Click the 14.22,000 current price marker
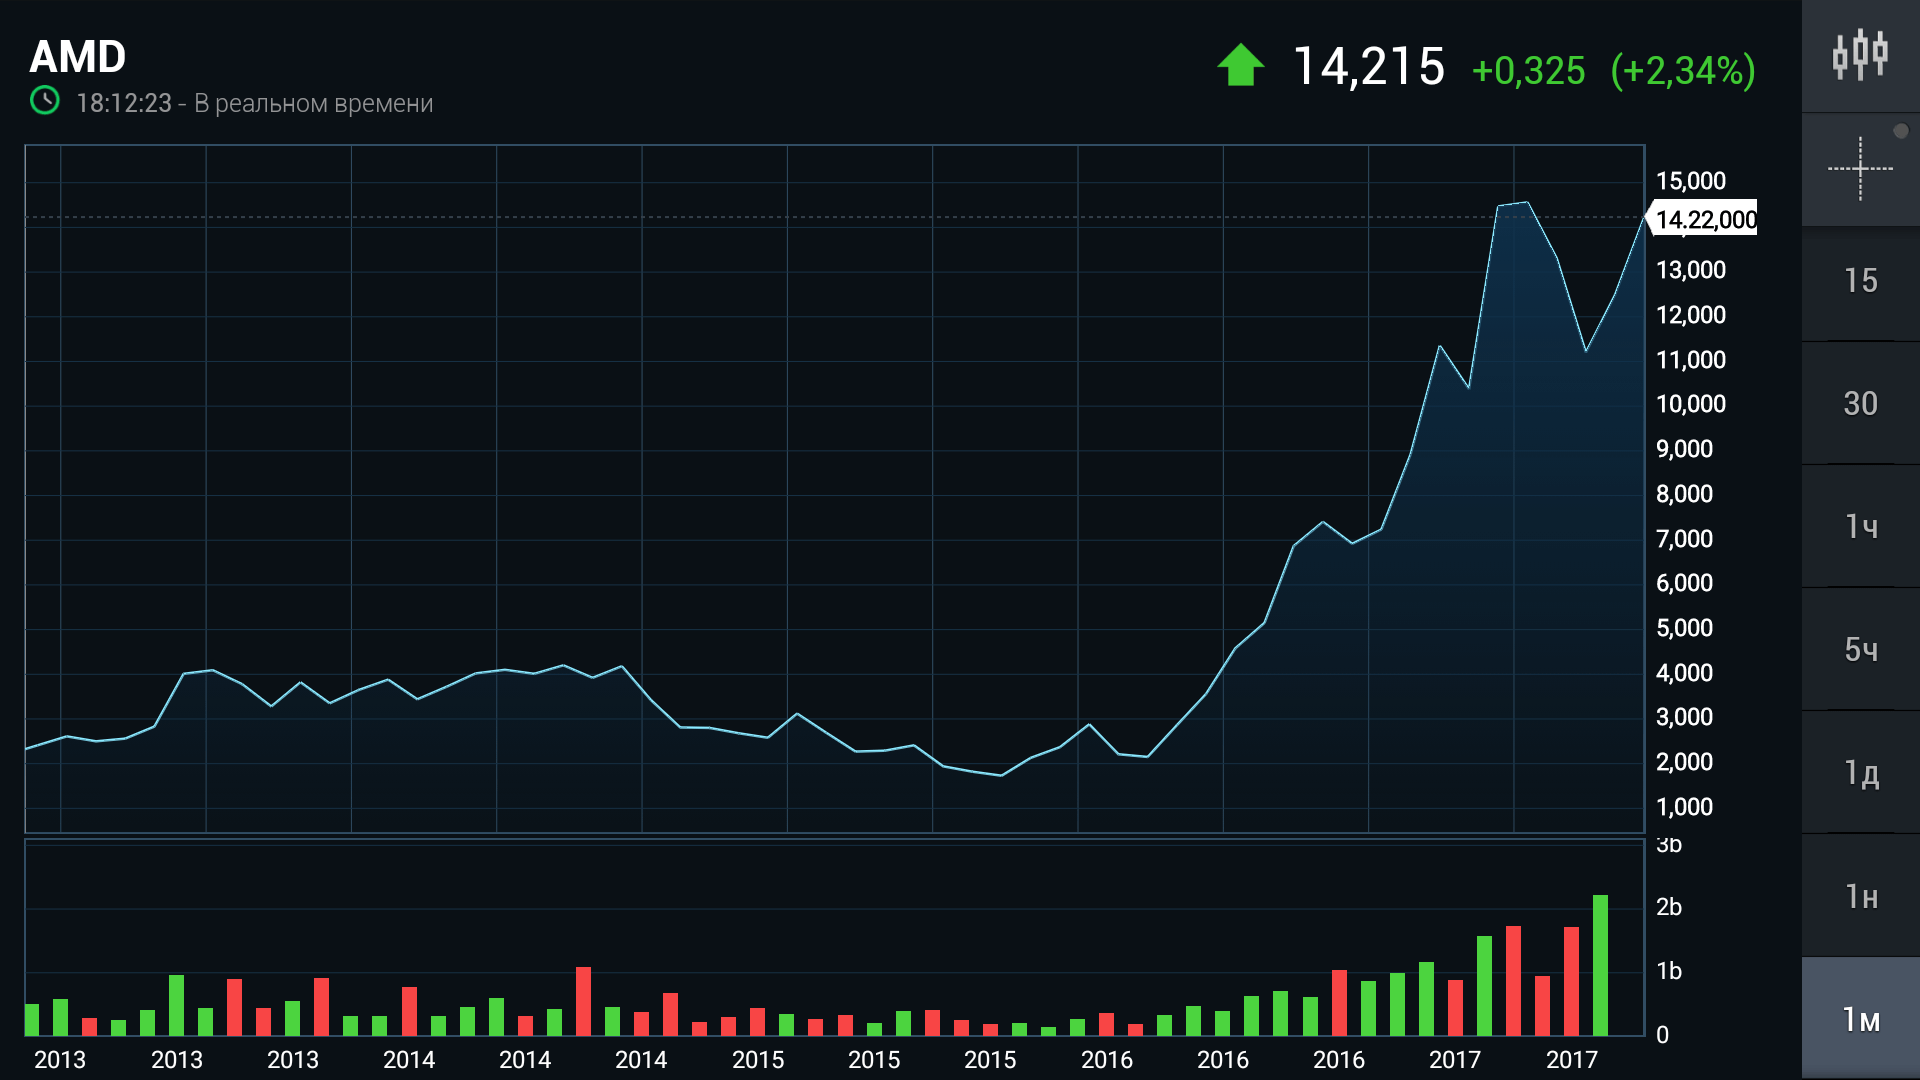1920x1080 pixels. coord(1702,219)
